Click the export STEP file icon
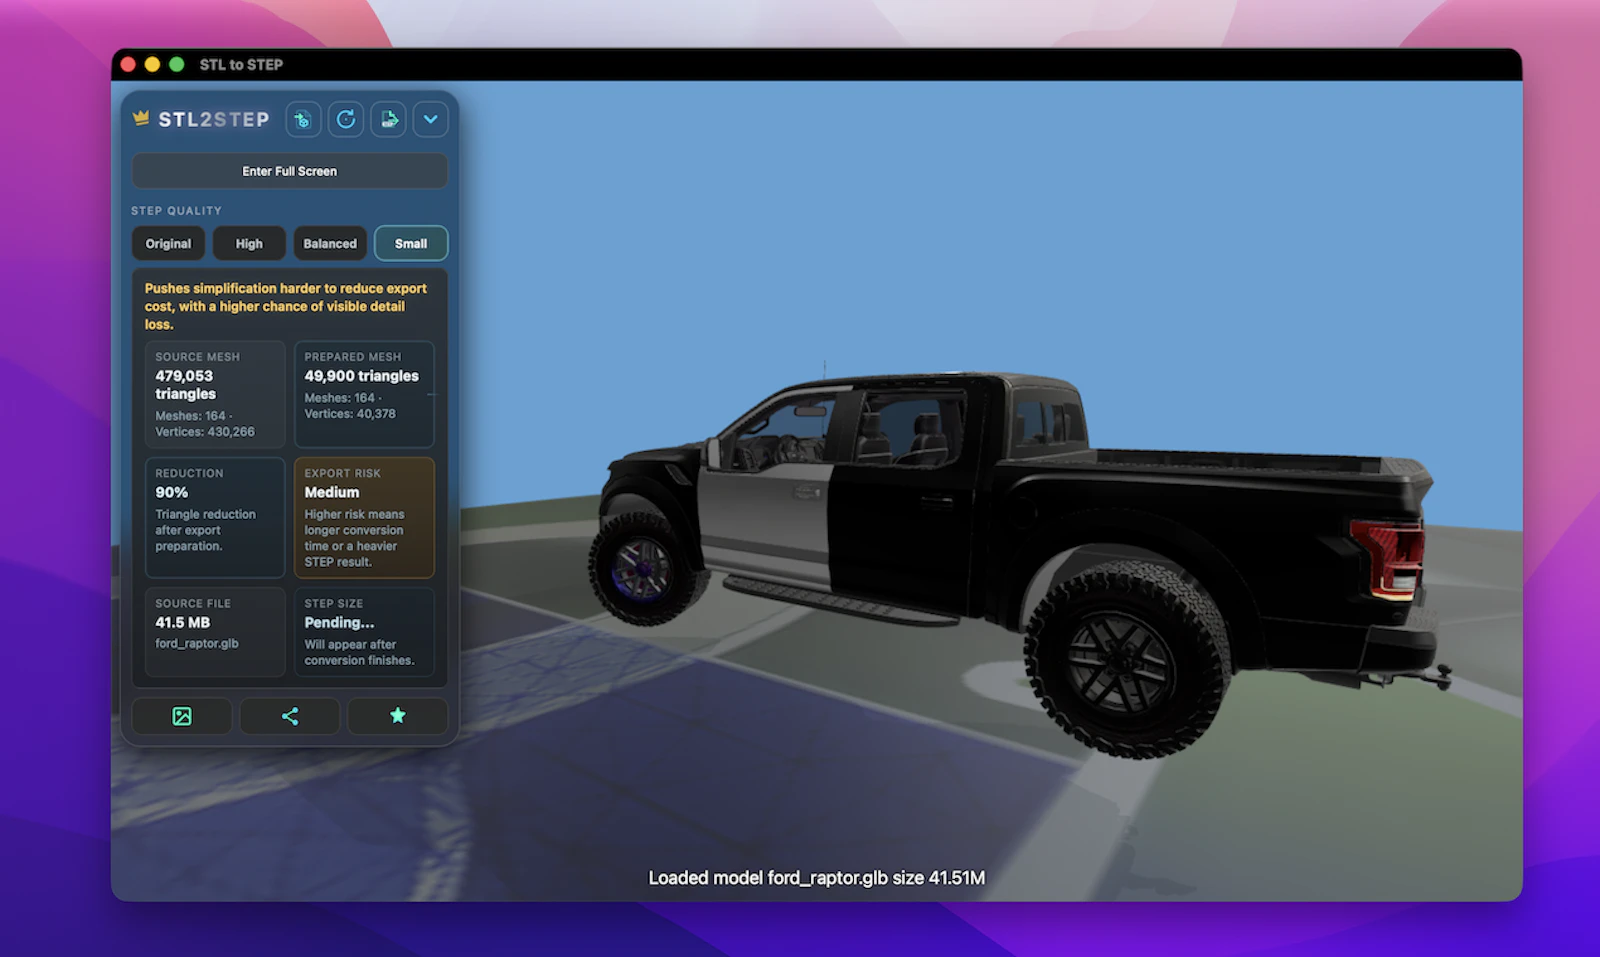The height and width of the screenshot is (957, 1600). click(x=388, y=120)
